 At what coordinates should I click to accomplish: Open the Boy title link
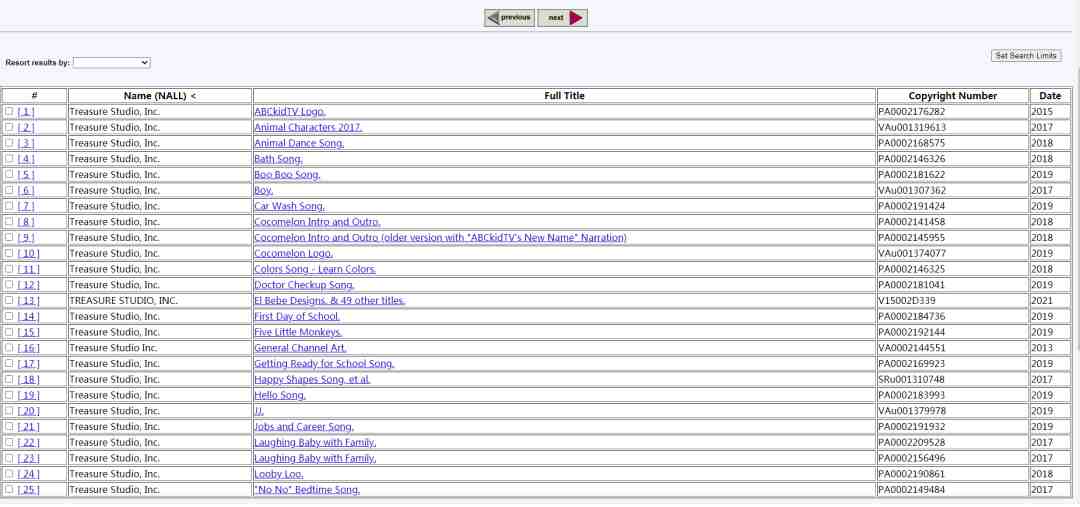click(x=263, y=191)
